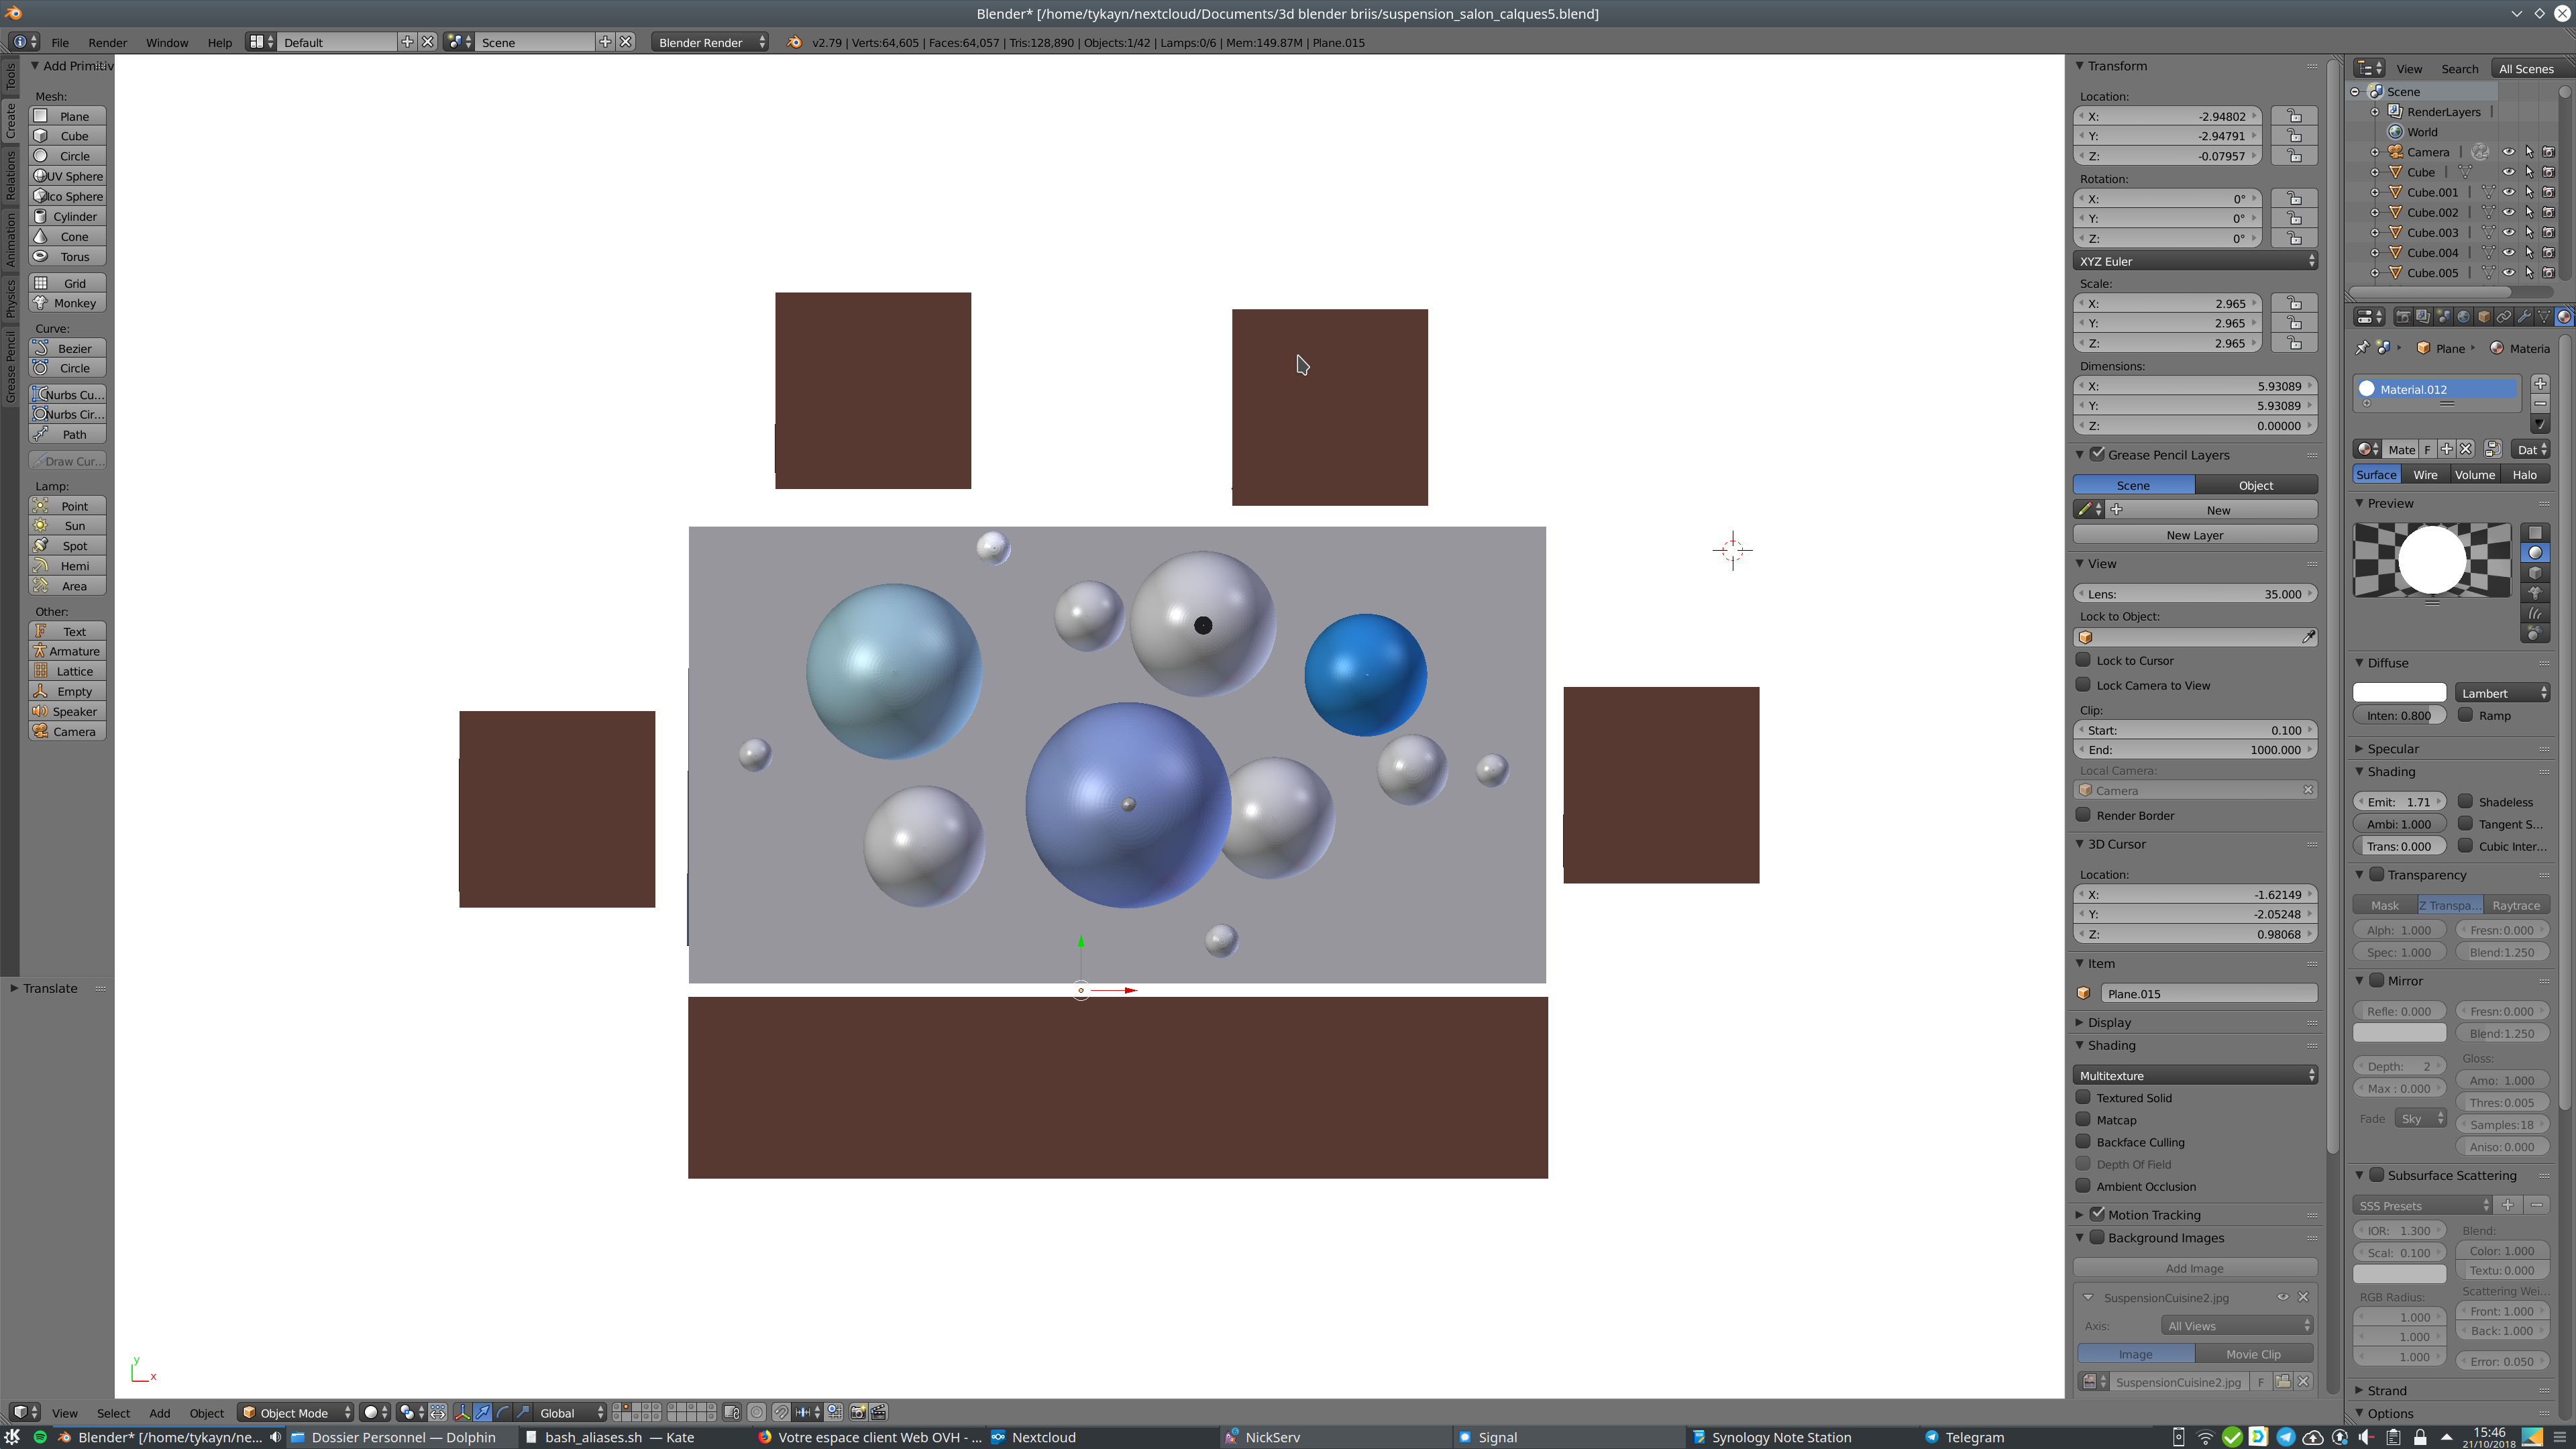
Task: Open XYZ Euler rotation mode dropdown
Action: click(2195, 261)
